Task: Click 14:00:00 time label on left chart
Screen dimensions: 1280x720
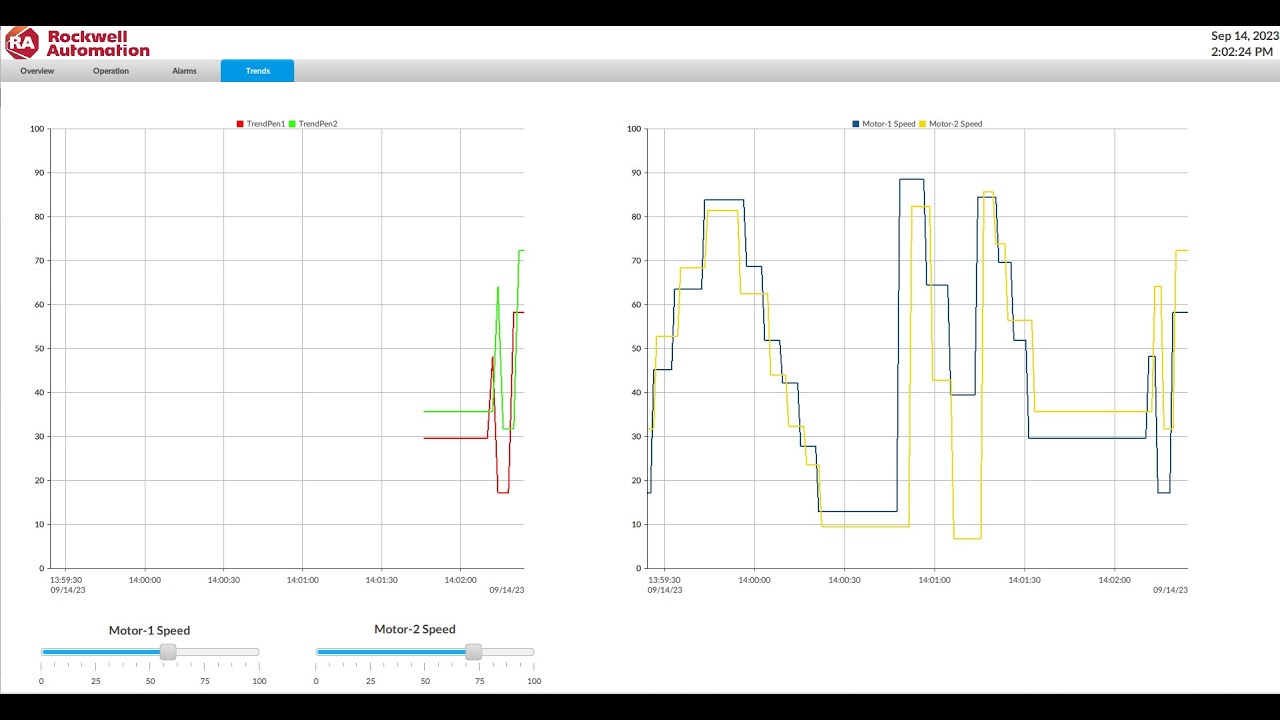Action: 145,580
